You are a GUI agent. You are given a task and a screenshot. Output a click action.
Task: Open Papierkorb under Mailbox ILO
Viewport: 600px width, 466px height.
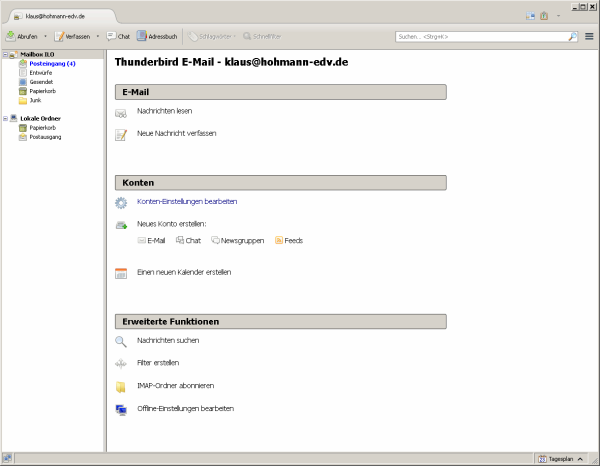42,91
